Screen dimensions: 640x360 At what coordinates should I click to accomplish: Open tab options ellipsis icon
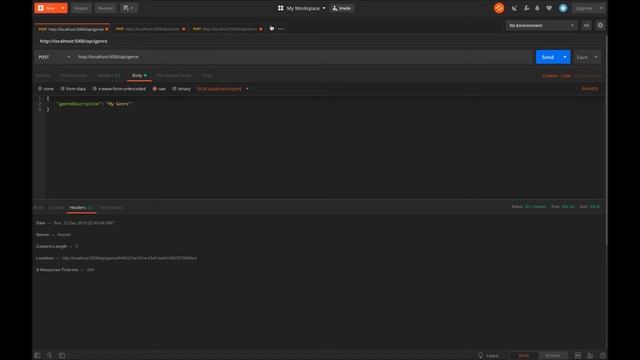[x=281, y=29]
